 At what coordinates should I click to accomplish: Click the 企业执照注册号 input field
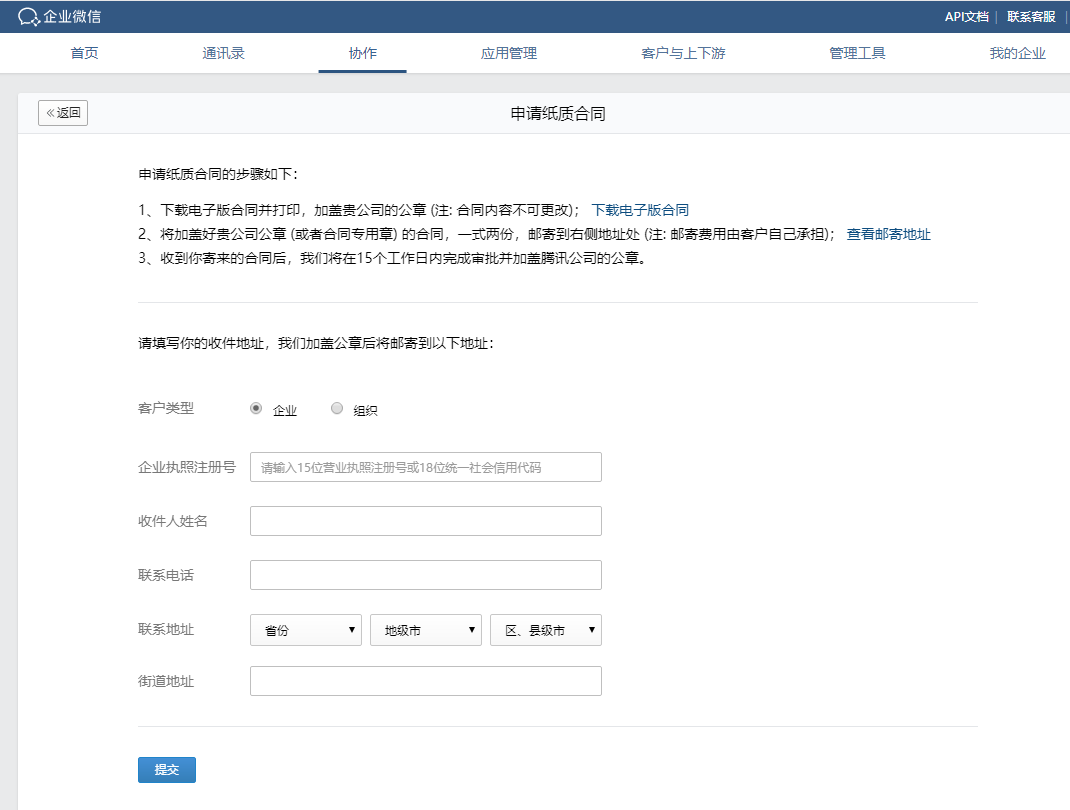pyautogui.click(x=426, y=467)
